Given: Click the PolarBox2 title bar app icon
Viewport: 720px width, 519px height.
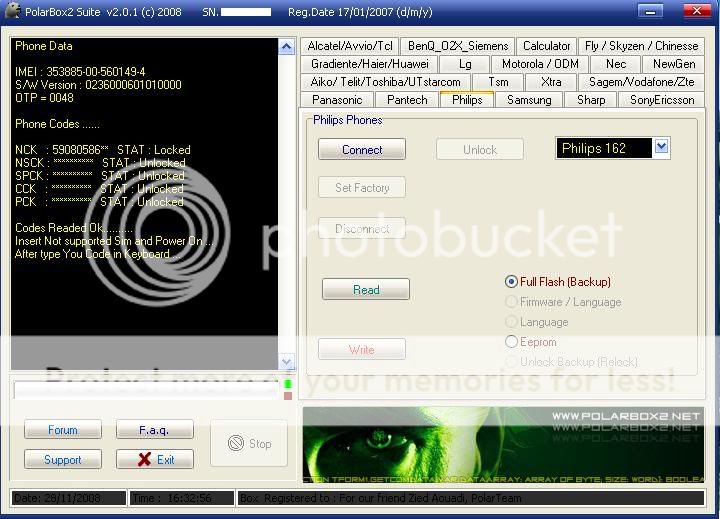Looking at the screenshot, I should tap(12, 10).
